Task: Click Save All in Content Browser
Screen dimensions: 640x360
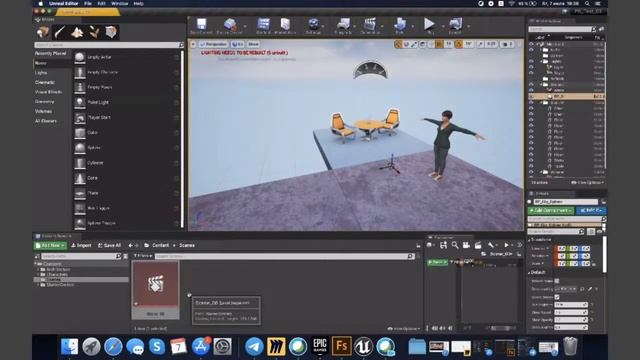Action: [x=109, y=245]
